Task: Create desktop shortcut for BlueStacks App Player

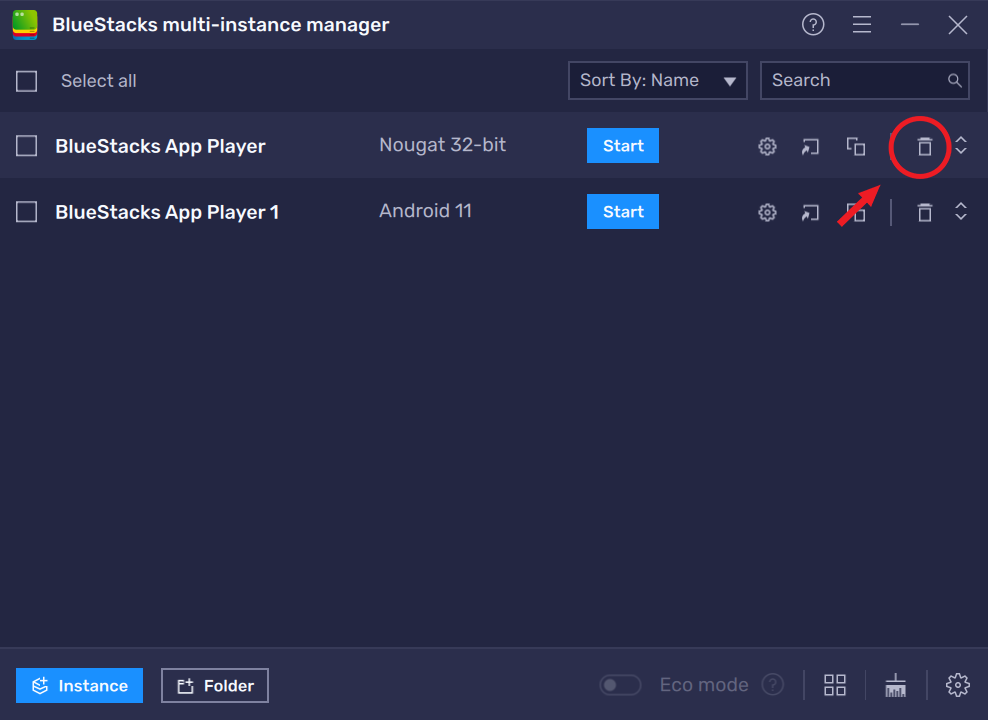Action: pos(810,146)
